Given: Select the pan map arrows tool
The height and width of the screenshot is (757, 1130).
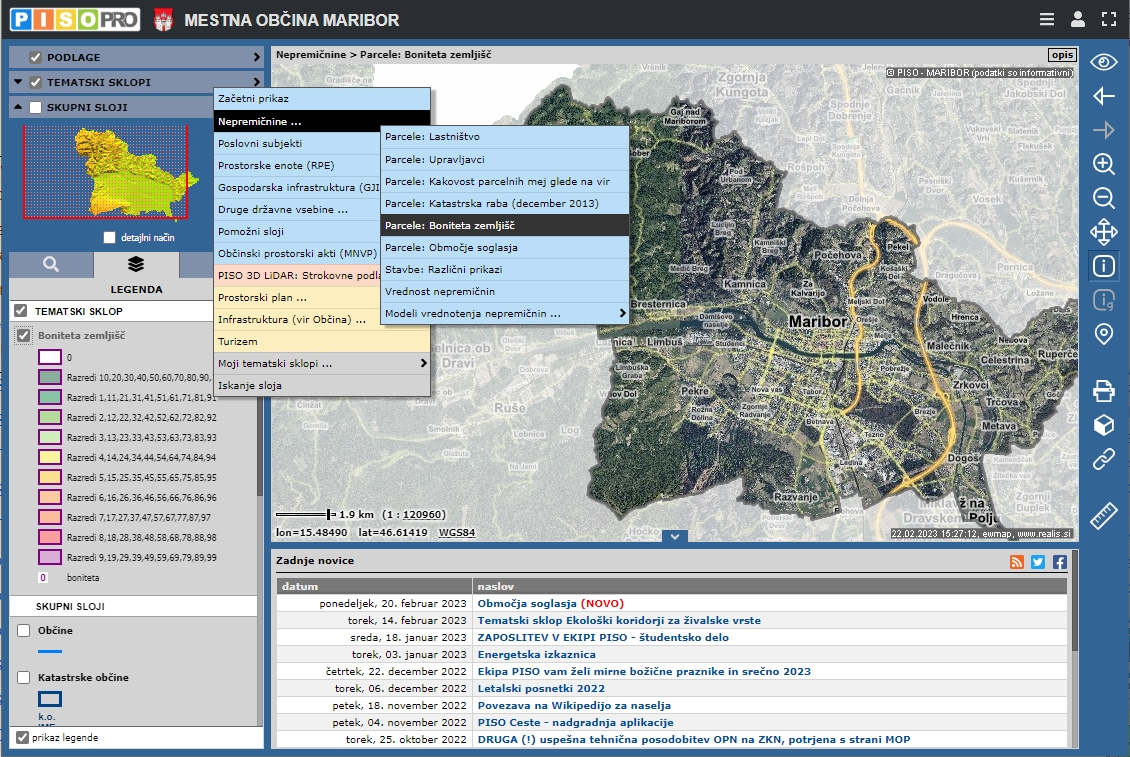Looking at the screenshot, I should click(x=1103, y=232).
